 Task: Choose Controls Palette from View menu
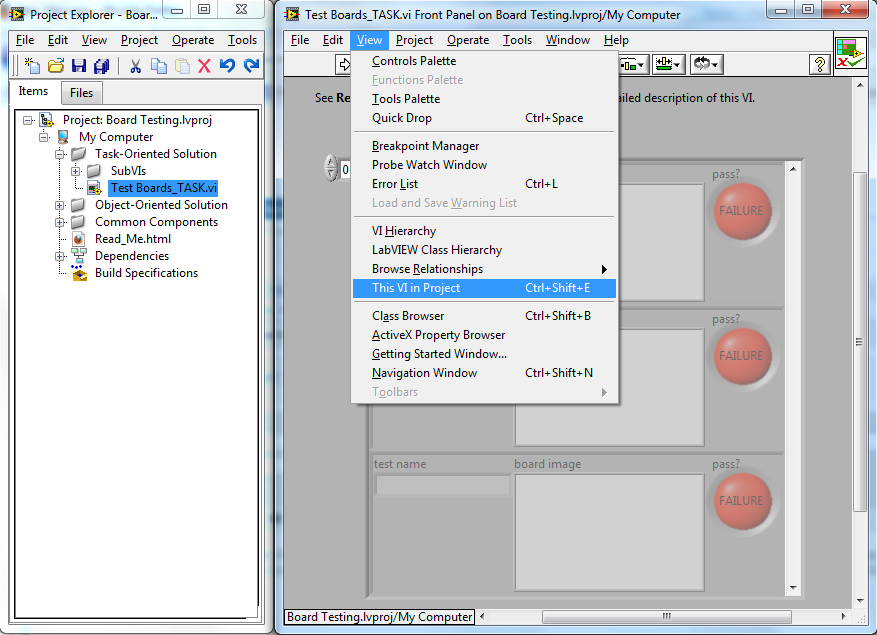tap(484, 61)
